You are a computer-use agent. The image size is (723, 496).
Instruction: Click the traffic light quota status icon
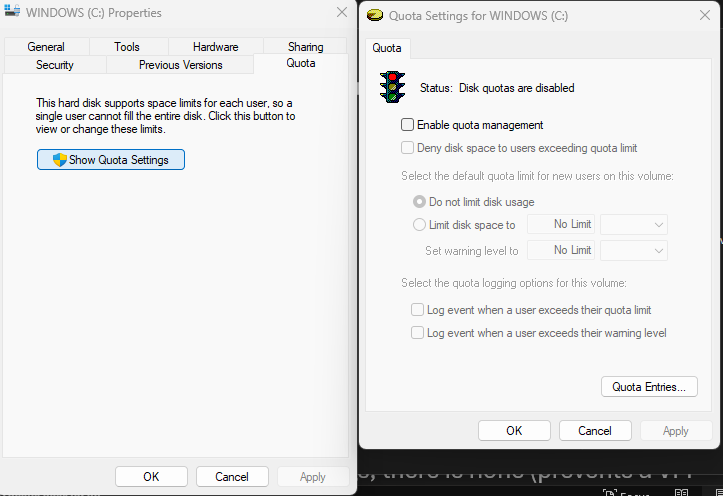pos(391,87)
